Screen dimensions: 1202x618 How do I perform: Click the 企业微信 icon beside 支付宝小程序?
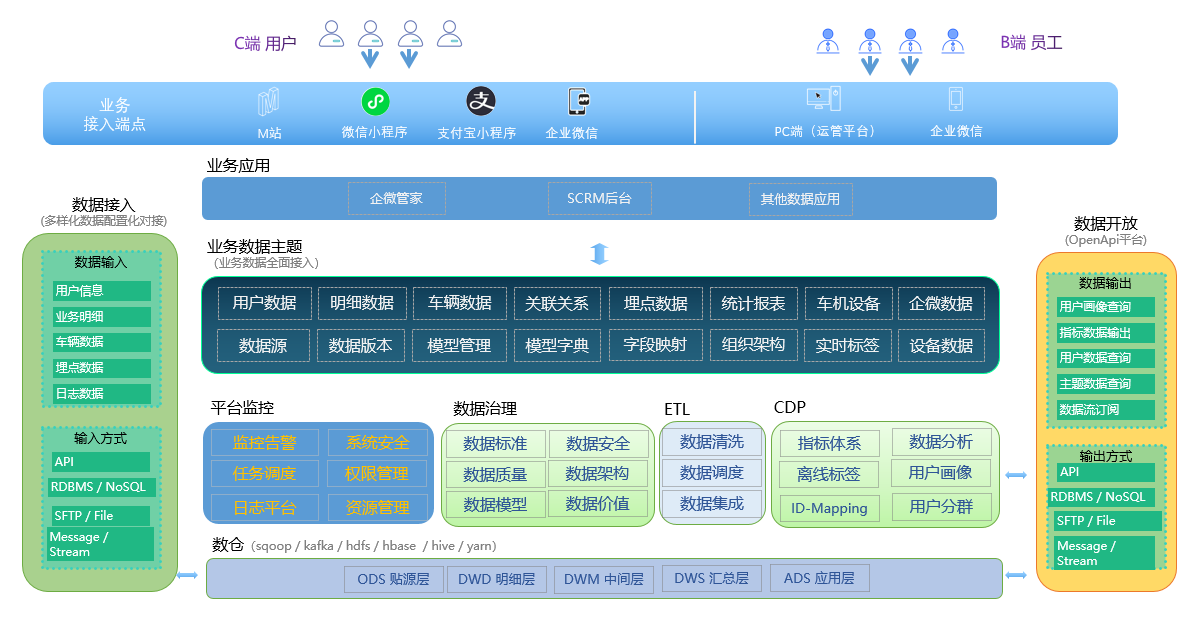(578, 103)
